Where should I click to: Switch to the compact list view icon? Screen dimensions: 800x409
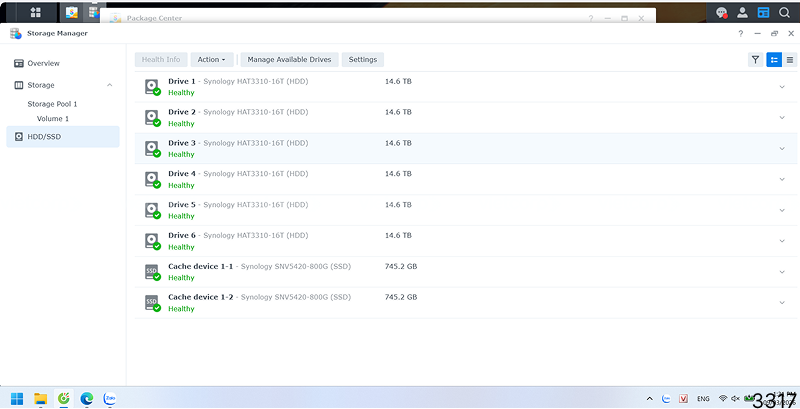tap(790, 60)
